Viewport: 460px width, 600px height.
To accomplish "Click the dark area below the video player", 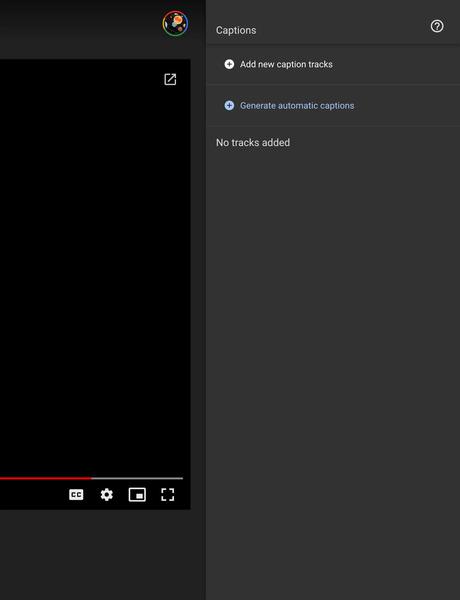I will point(103,555).
